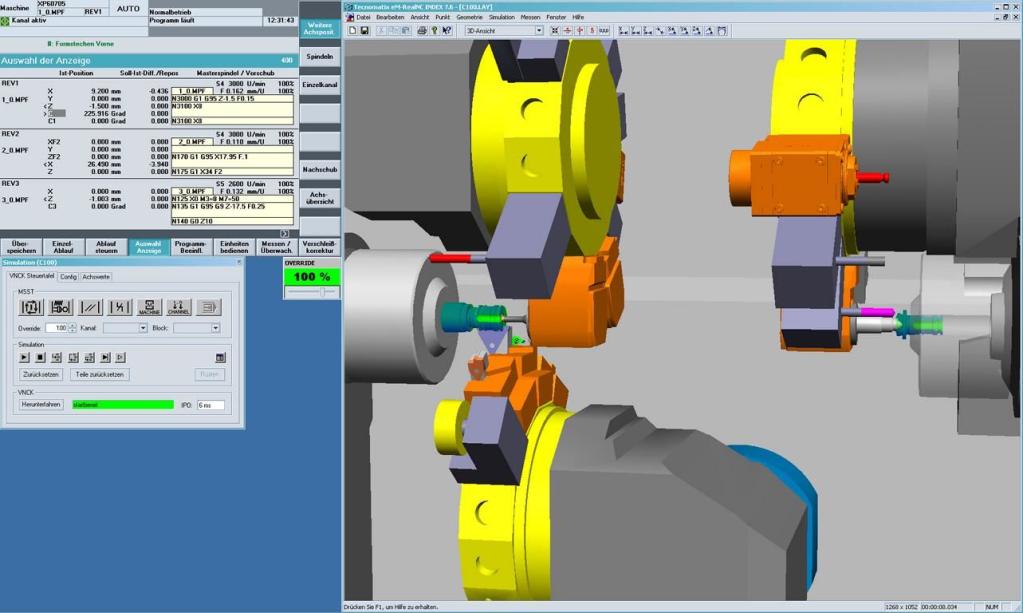Switch to the Config tab

(x=69, y=277)
